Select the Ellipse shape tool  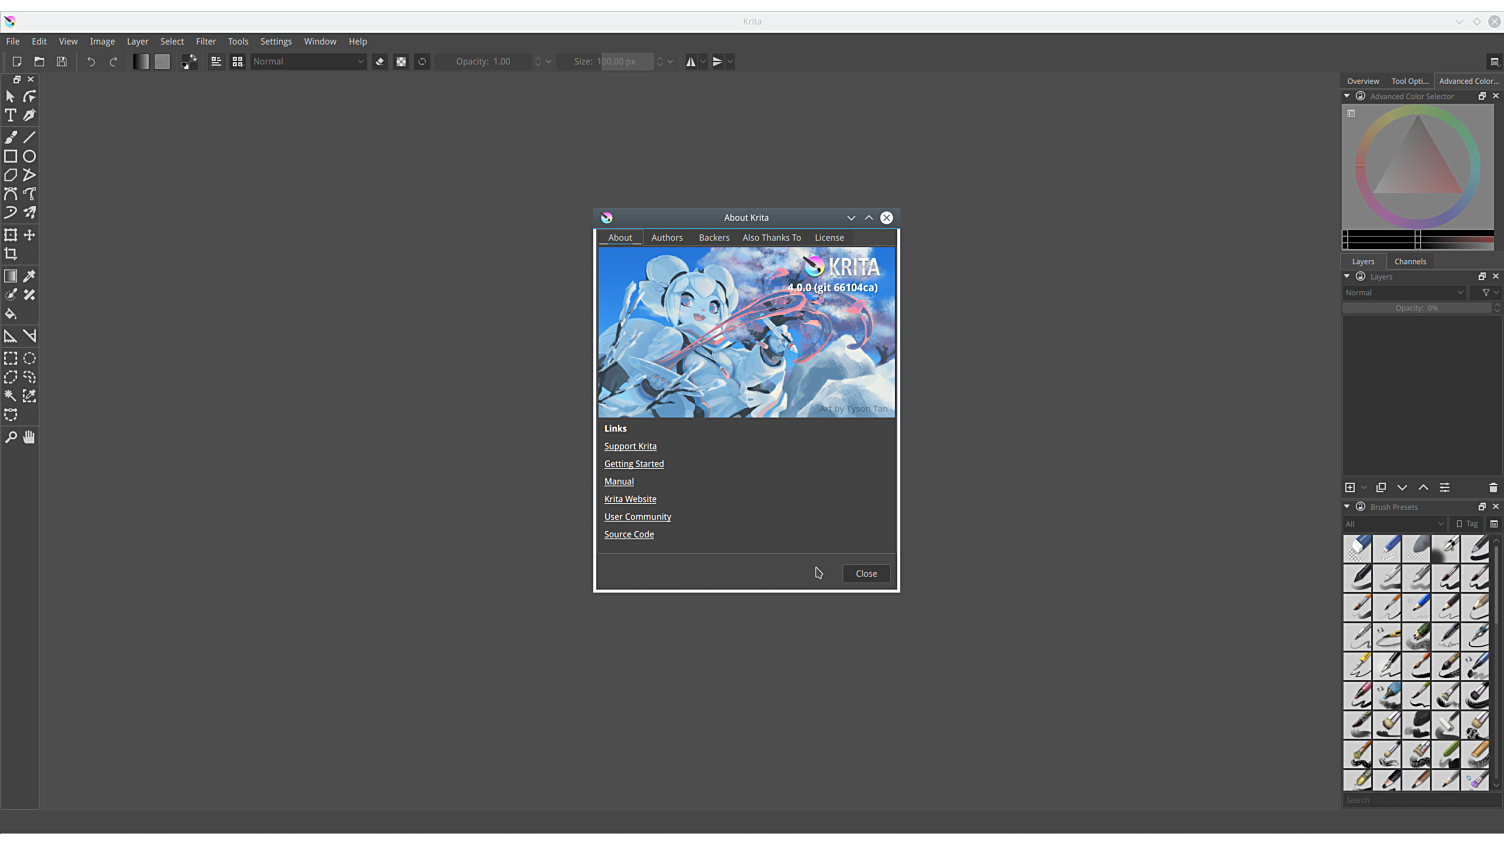click(29, 156)
